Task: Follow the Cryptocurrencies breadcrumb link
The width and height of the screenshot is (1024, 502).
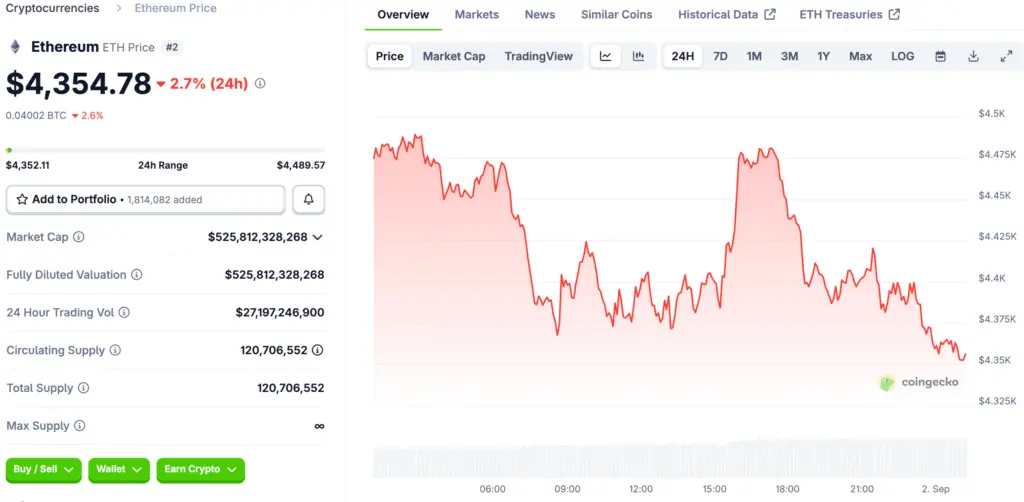Action: (x=52, y=8)
